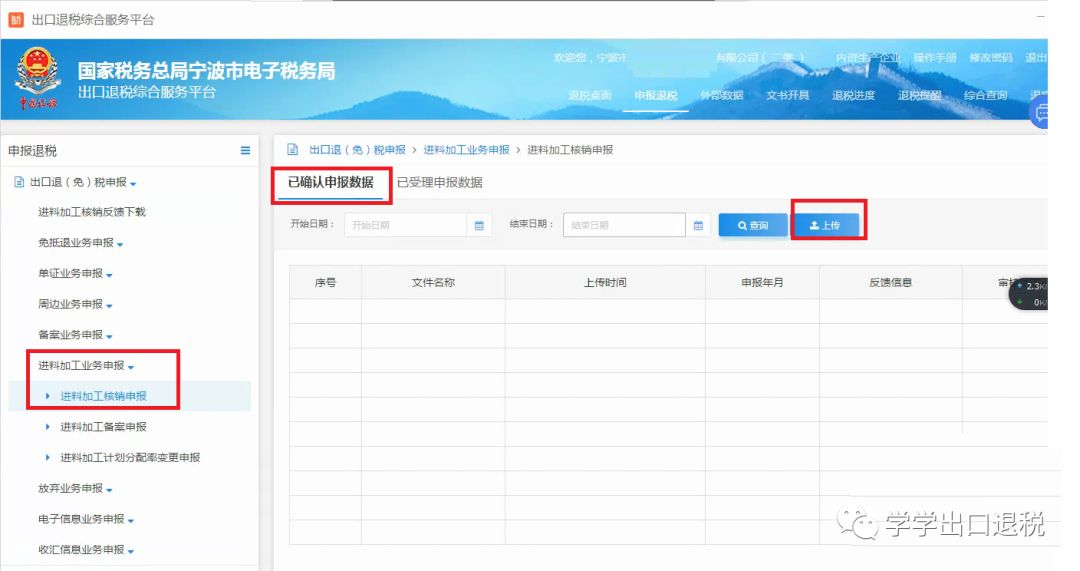Open the 结束日期 calendar picker icon
Viewport: 1080px width, 571px height.
(698, 225)
